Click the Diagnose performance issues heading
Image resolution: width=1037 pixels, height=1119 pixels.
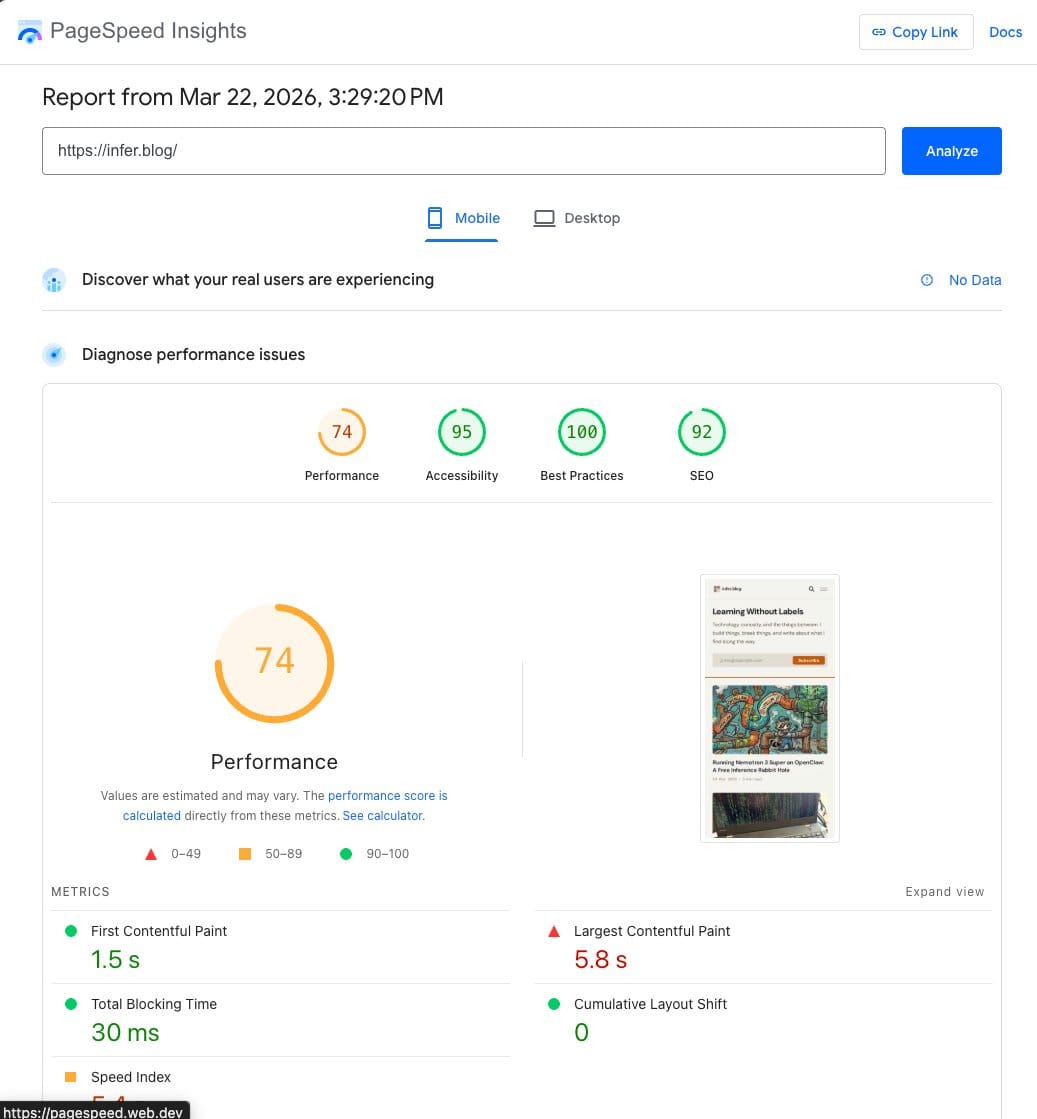(x=193, y=355)
